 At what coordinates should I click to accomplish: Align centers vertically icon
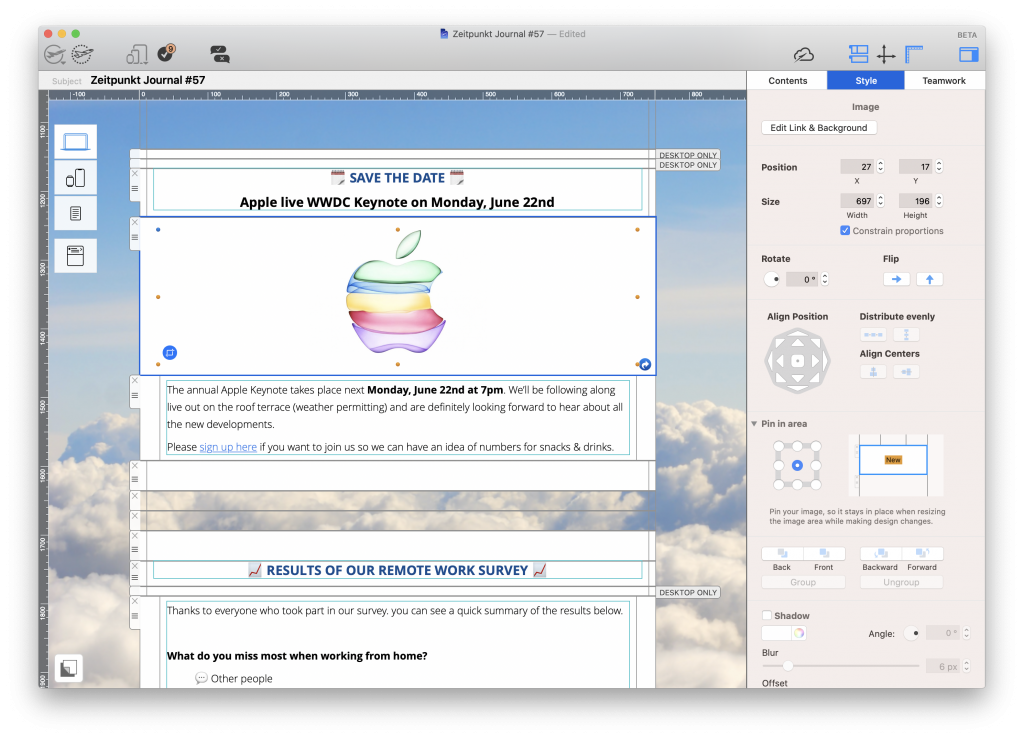873,372
